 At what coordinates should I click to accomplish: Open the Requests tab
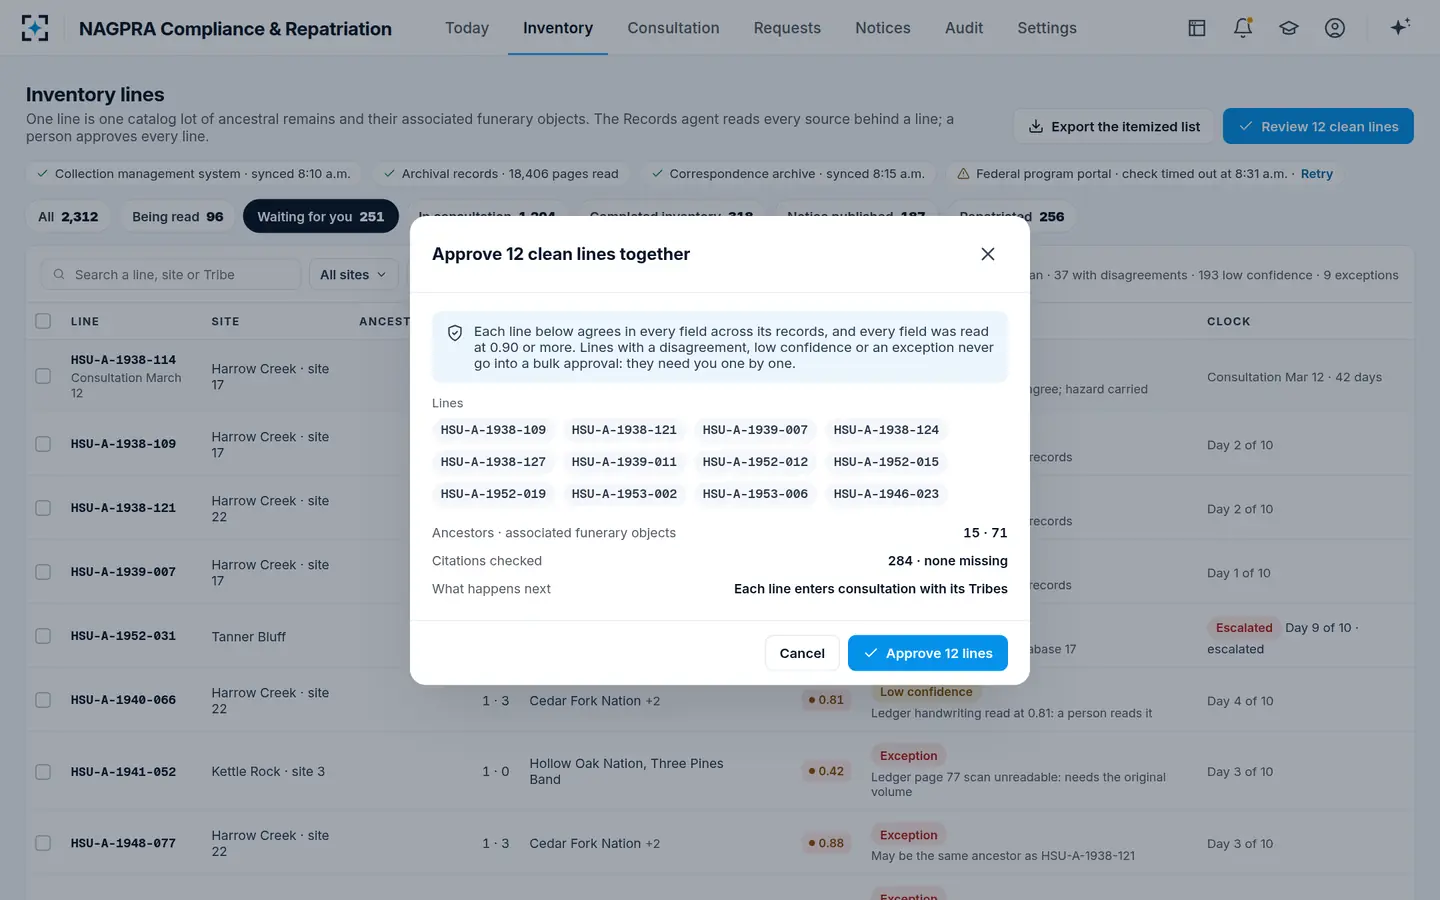[787, 28]
